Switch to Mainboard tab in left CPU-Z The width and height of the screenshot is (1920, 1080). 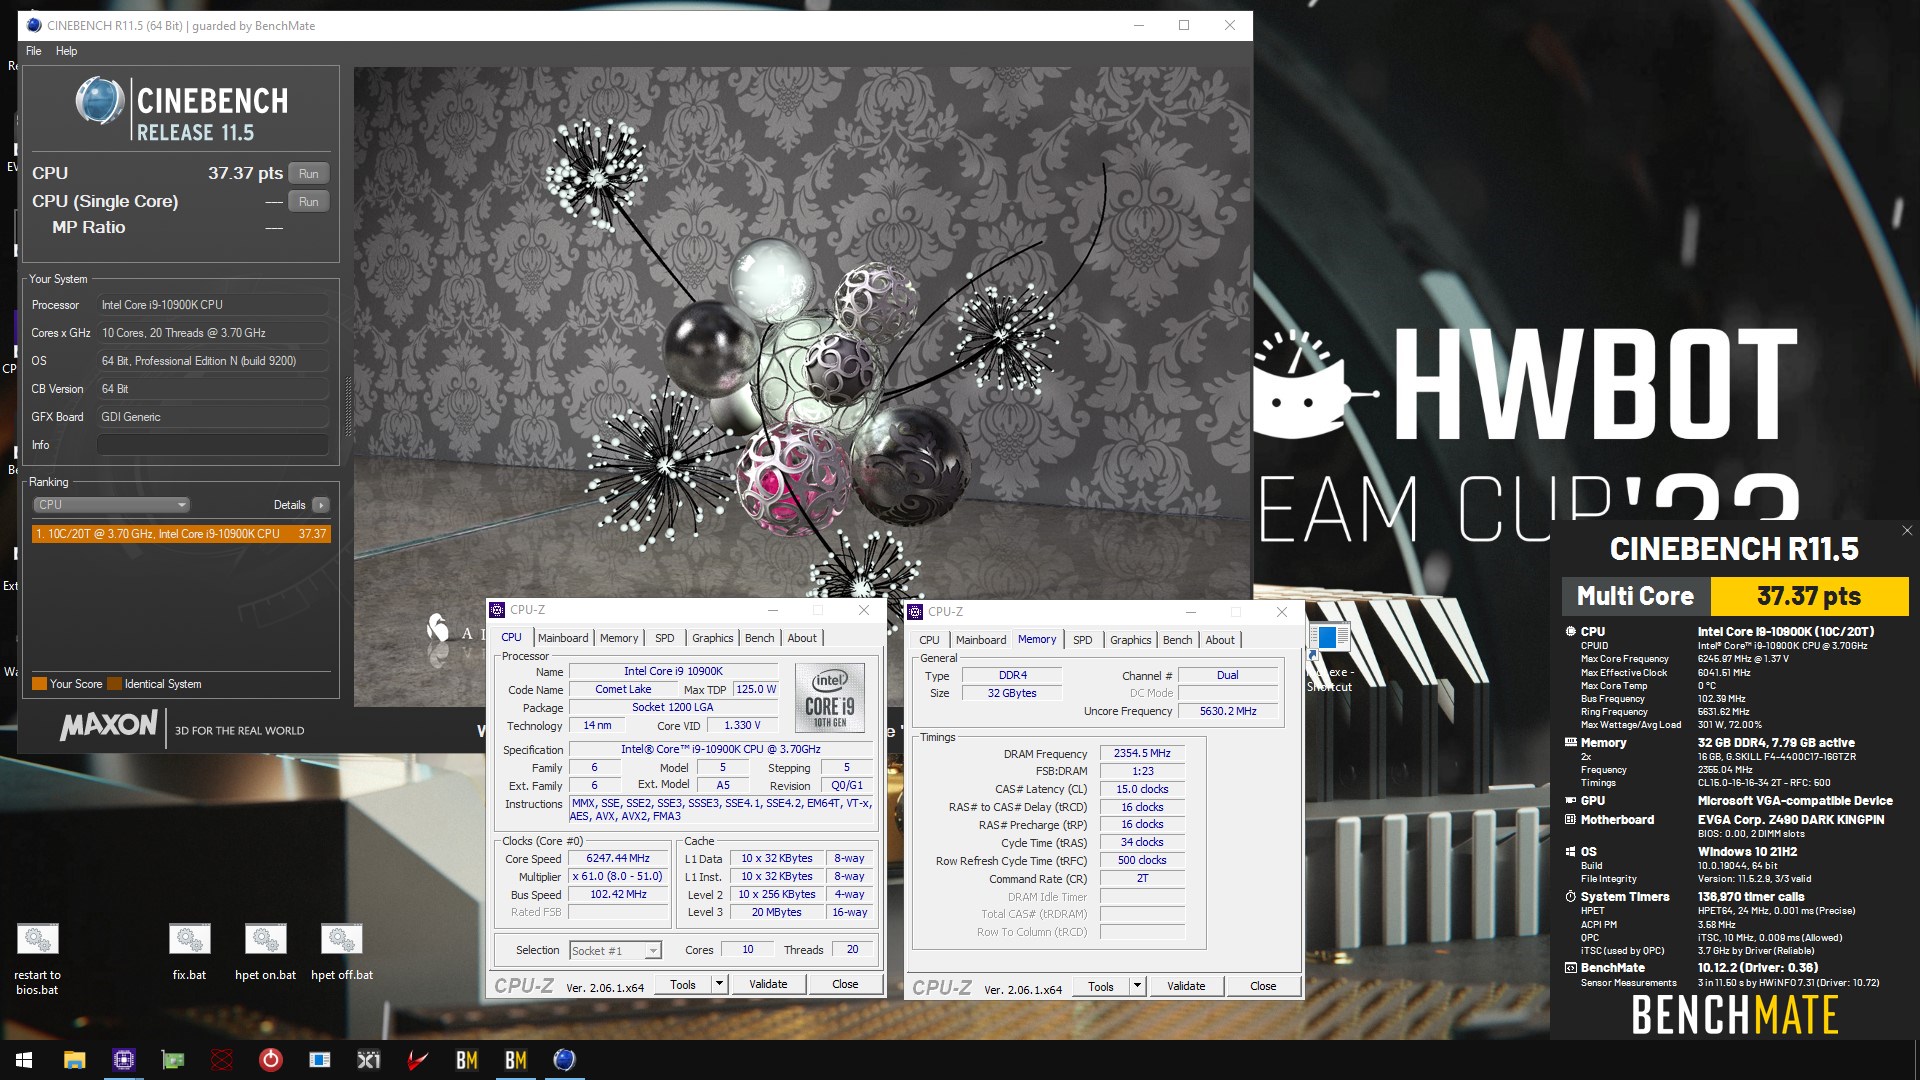point(563,638)
